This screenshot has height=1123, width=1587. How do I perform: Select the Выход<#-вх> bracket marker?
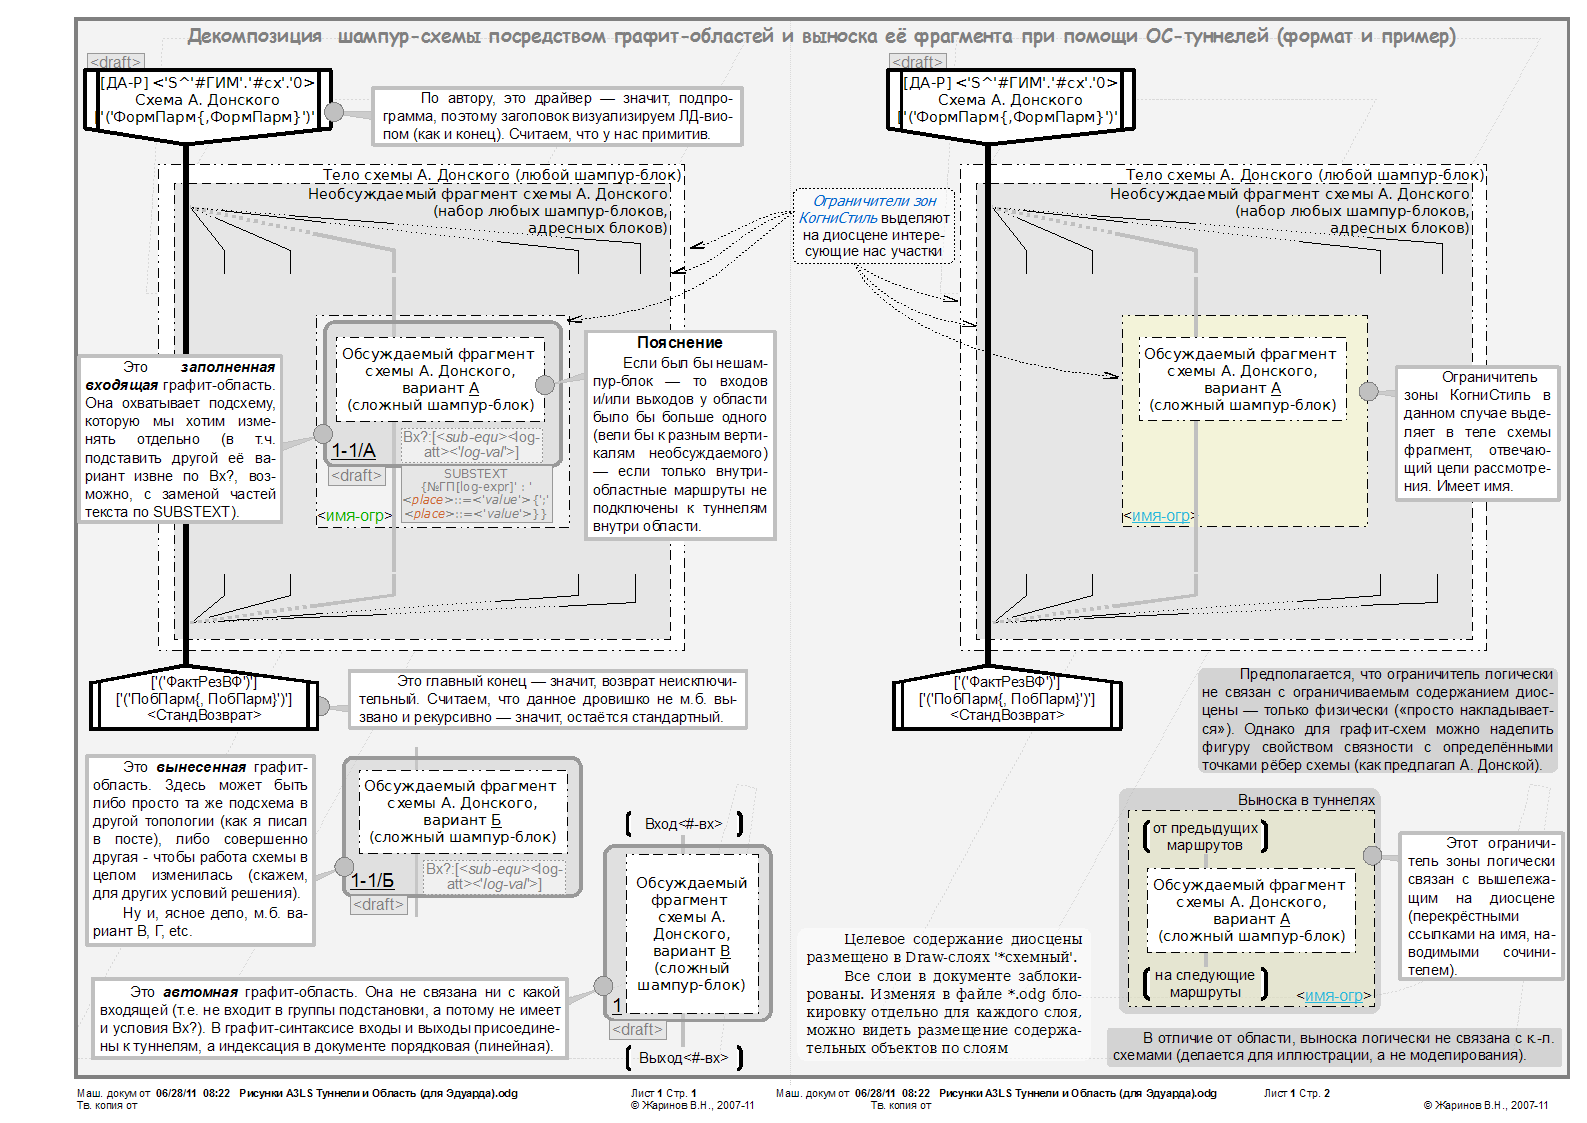684,1057
